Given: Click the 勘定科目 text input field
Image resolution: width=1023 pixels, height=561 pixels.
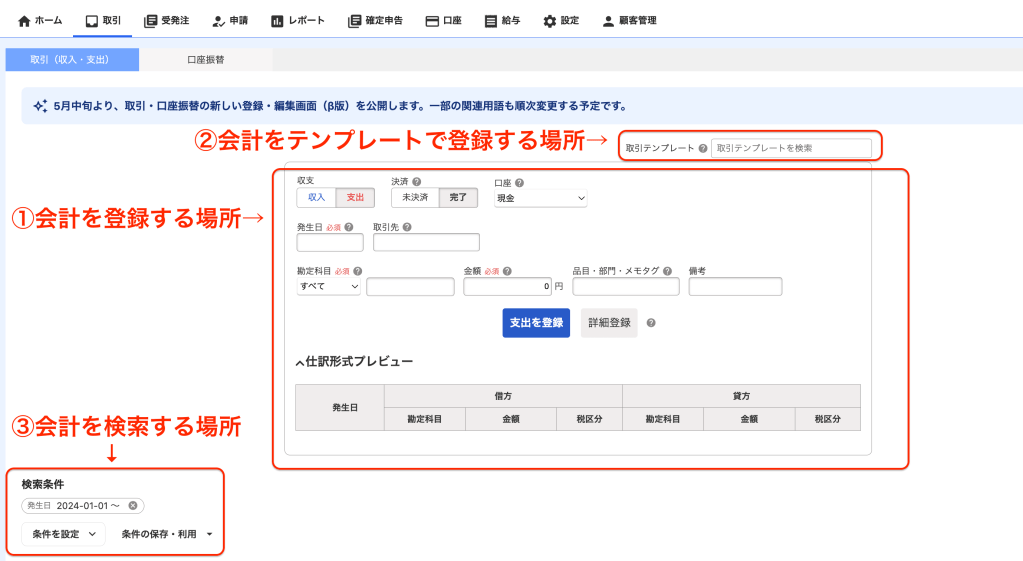Looking at the screenshot, I should [x=410, y=286].
